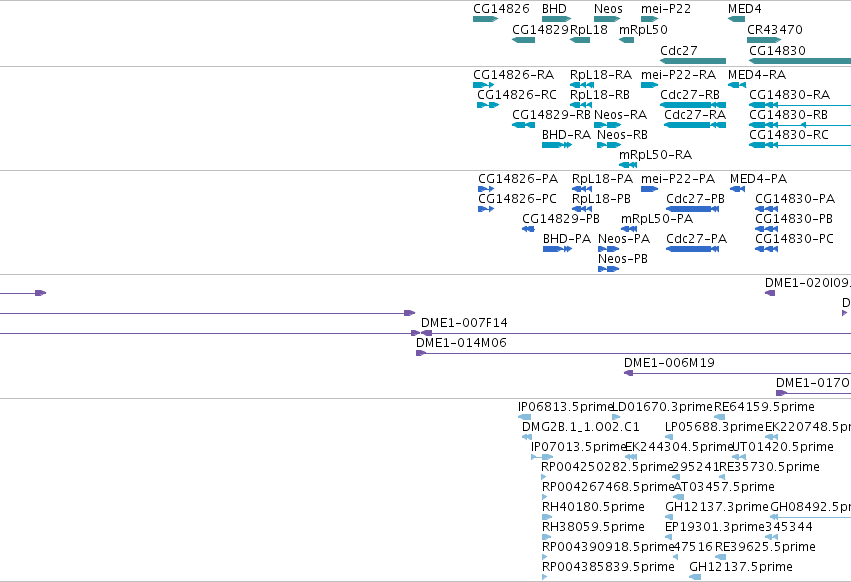The width and height of the screenshot is (851, 582).
Task: Select the MED4-RA transcript label
Action: [x=757, y=74]
